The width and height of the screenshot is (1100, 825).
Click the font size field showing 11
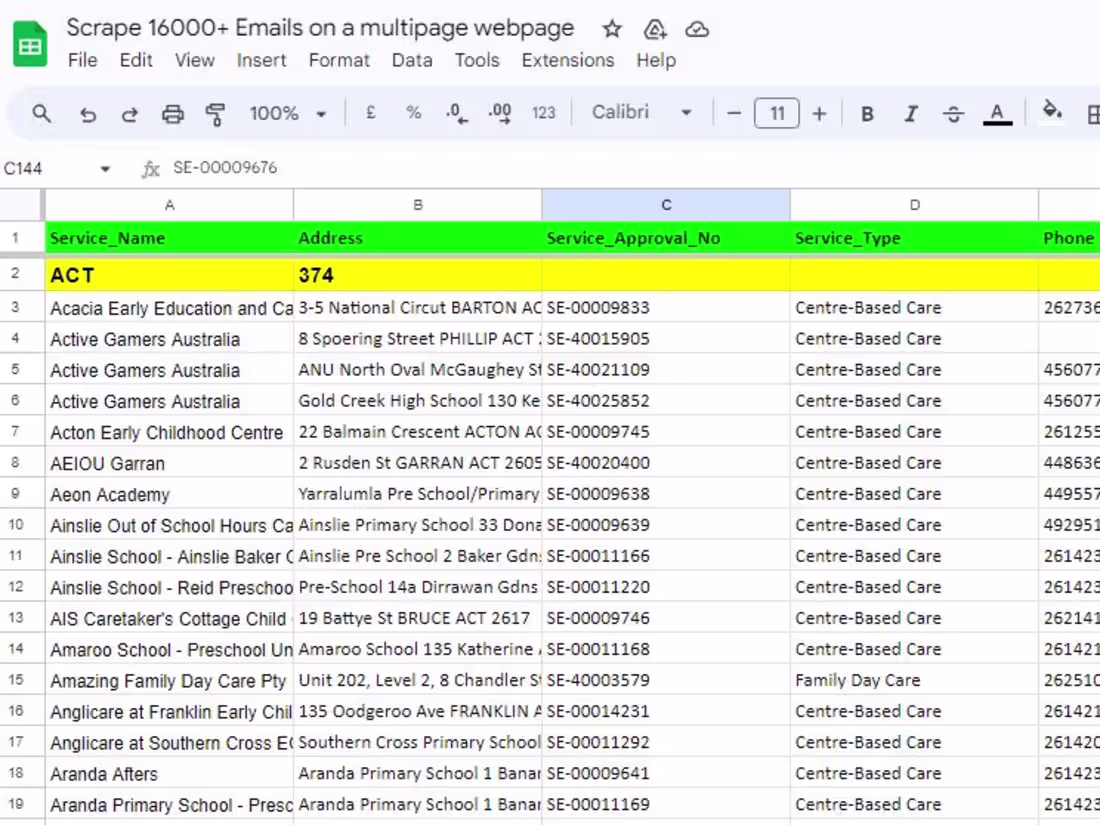(777, 113)
